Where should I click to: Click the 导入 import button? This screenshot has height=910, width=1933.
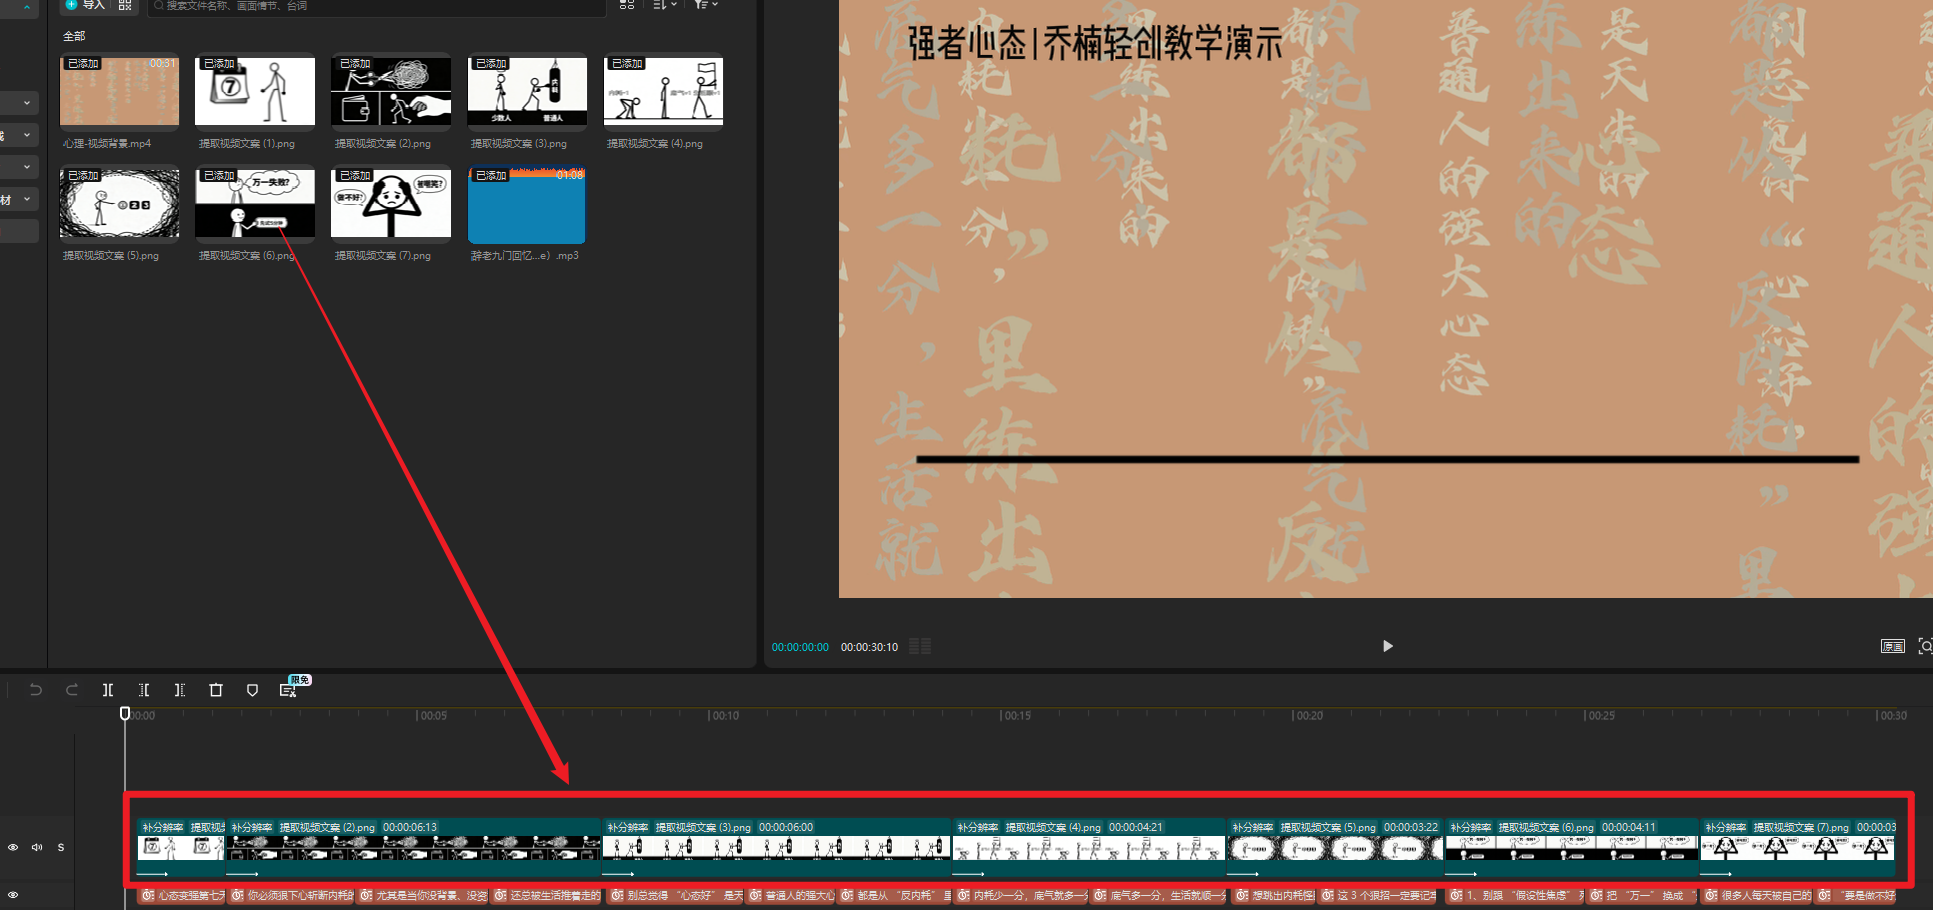[86, 5]
